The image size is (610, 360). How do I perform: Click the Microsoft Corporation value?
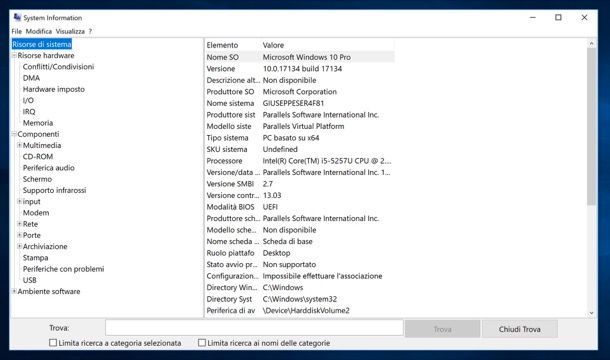(x=300, y=92)
